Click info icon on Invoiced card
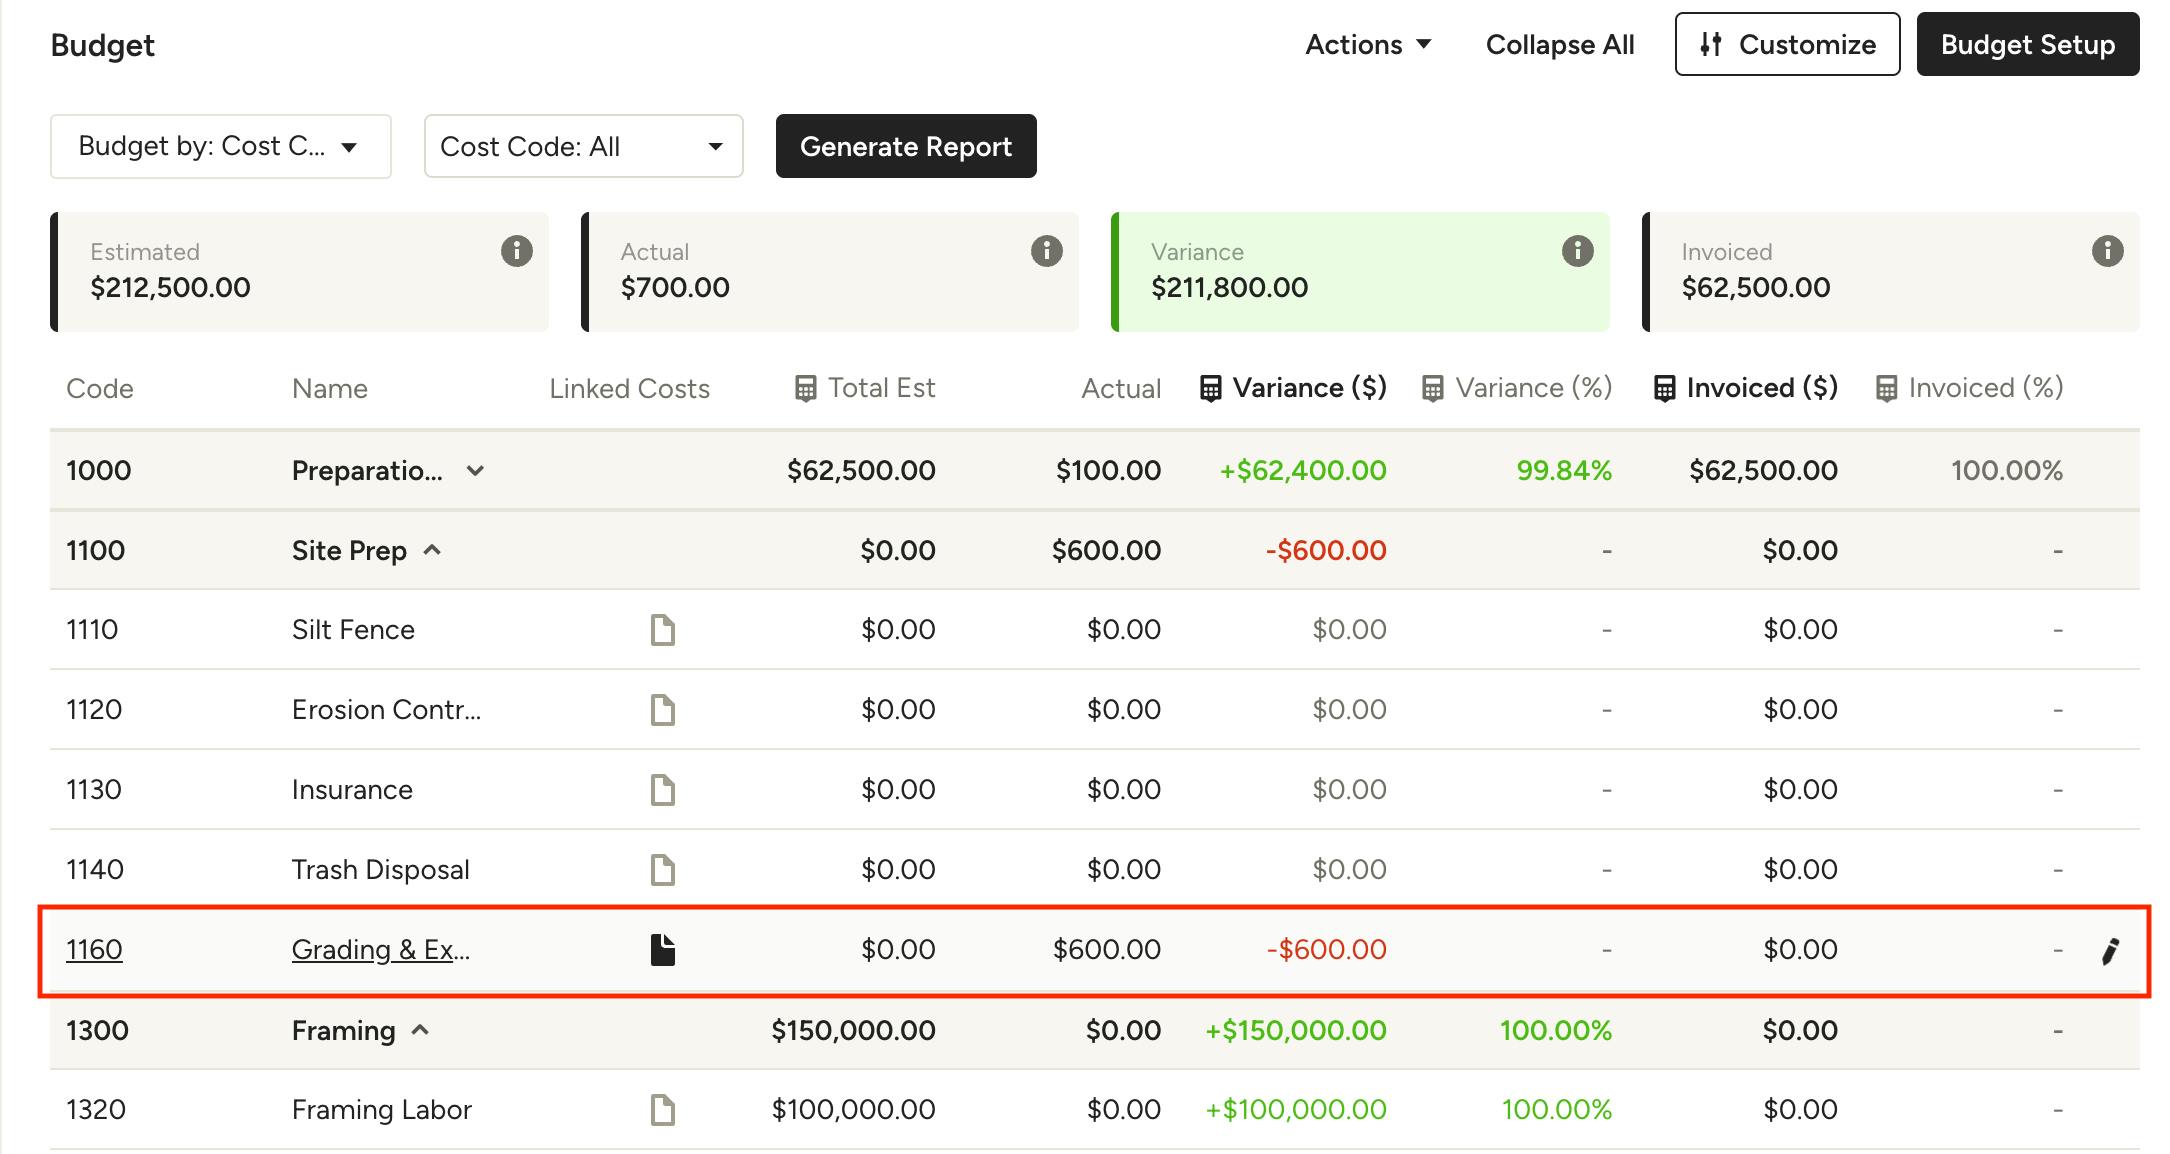 (x=2107, y=250)
